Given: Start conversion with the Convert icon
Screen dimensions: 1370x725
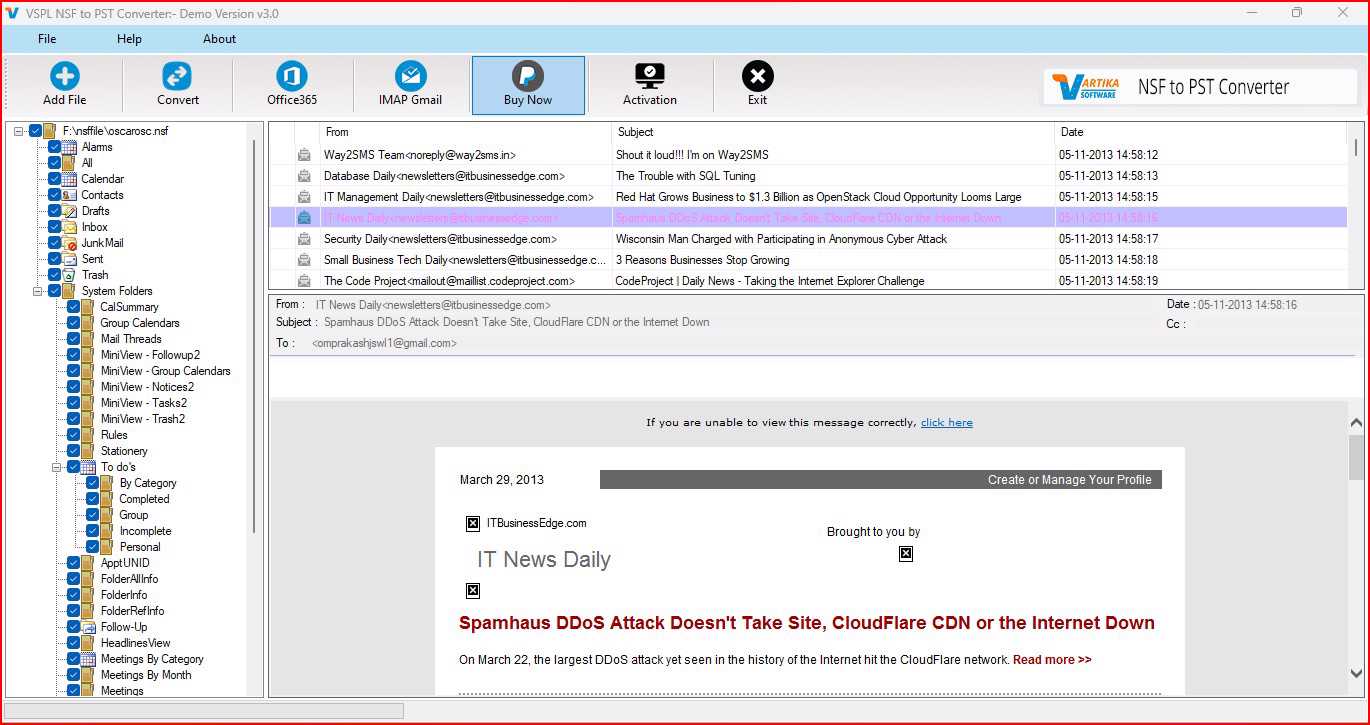Looking at the screenshot, I should click(x=177, y=76).
